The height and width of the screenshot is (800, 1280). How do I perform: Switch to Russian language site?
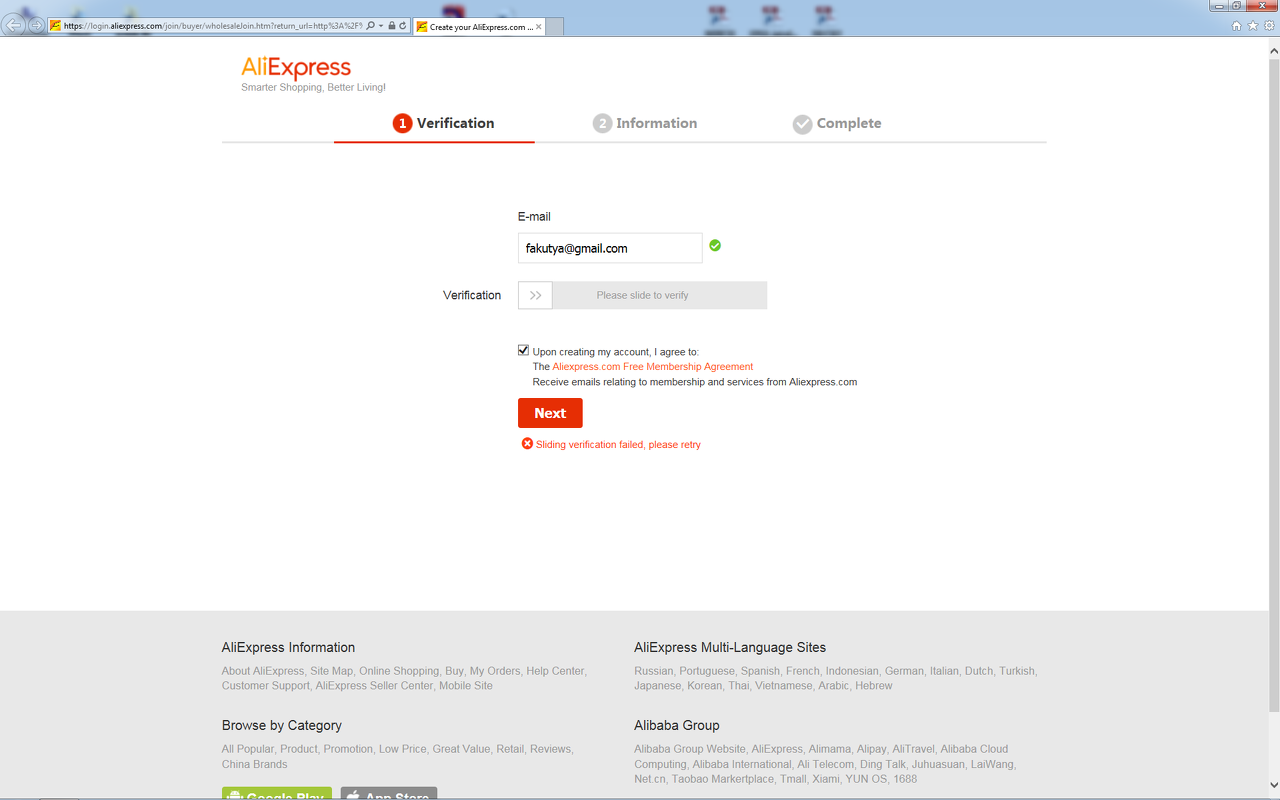pos(653,671)
